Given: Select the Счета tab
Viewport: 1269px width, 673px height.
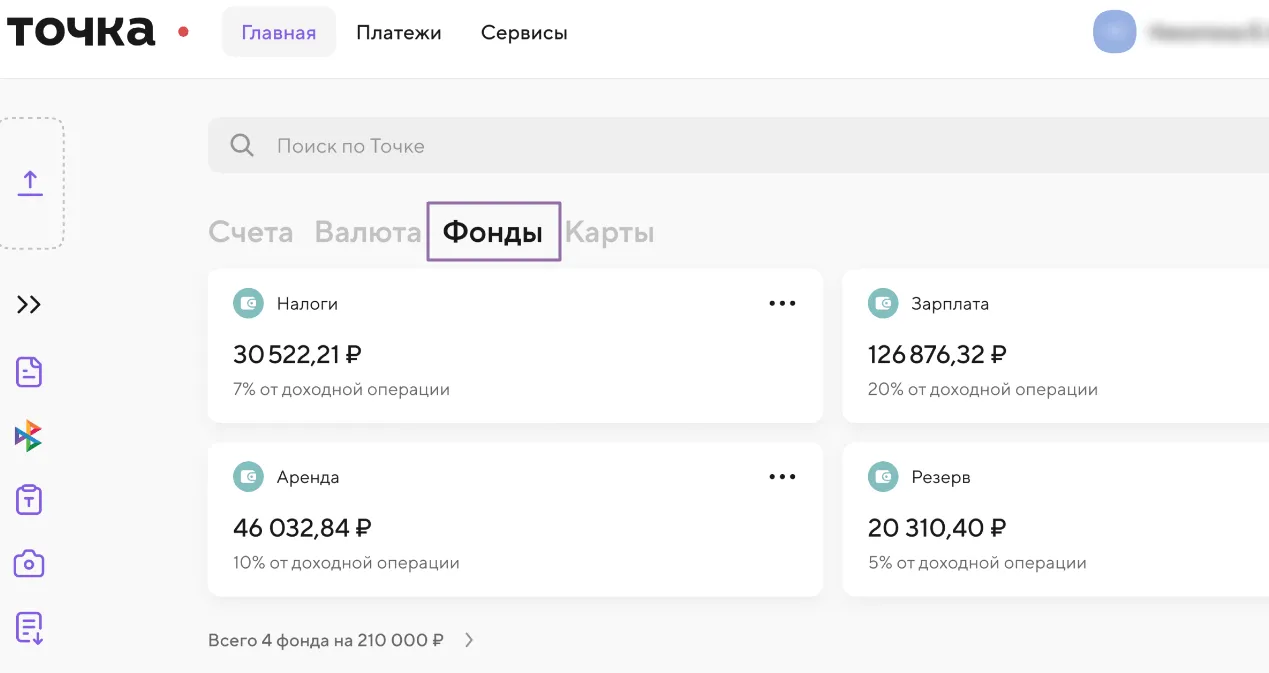Looking at the screenshot, I should click(x=250, y=231).
